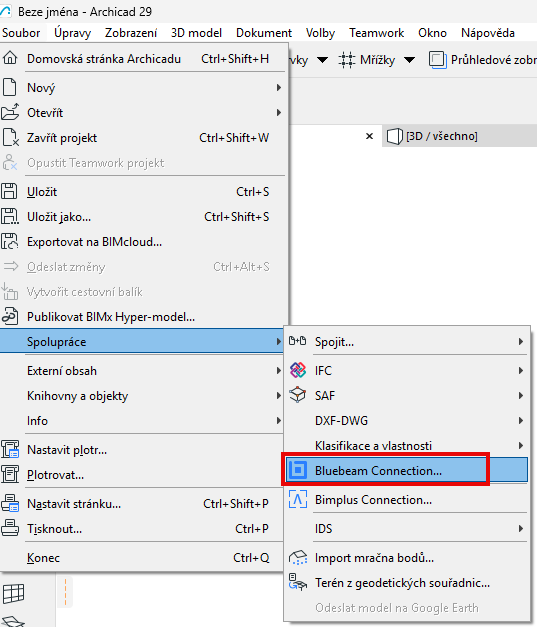
Task: Open the Úpravy menu
Action: (72, 33)
